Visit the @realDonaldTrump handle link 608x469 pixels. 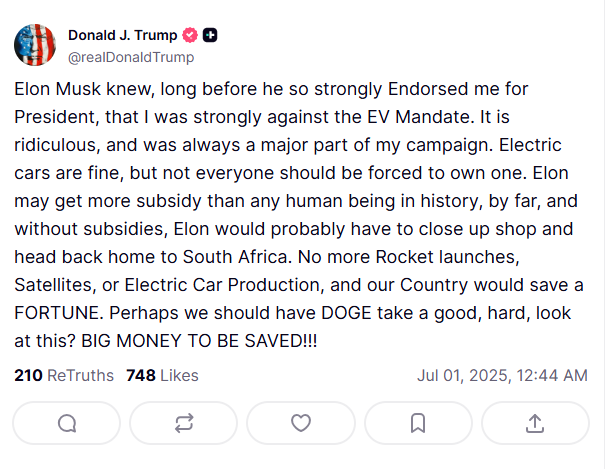point(131,57)
